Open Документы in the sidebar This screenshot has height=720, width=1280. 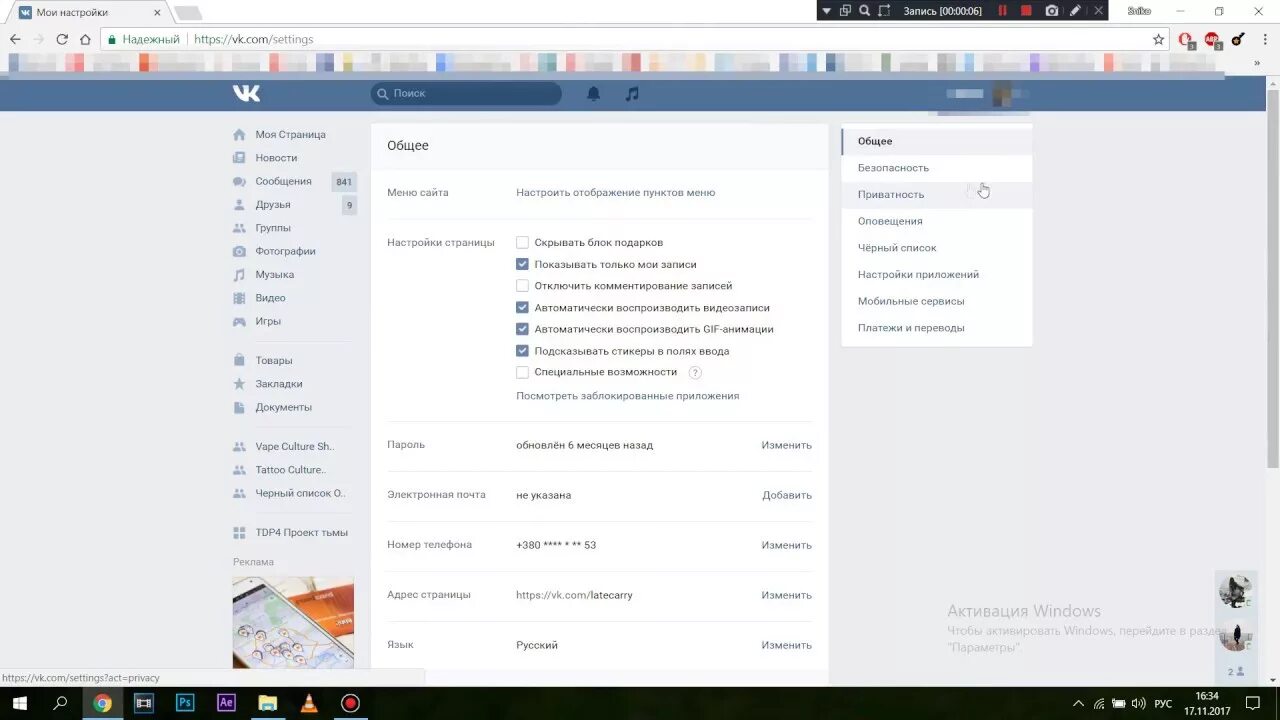tap(283, 407)
